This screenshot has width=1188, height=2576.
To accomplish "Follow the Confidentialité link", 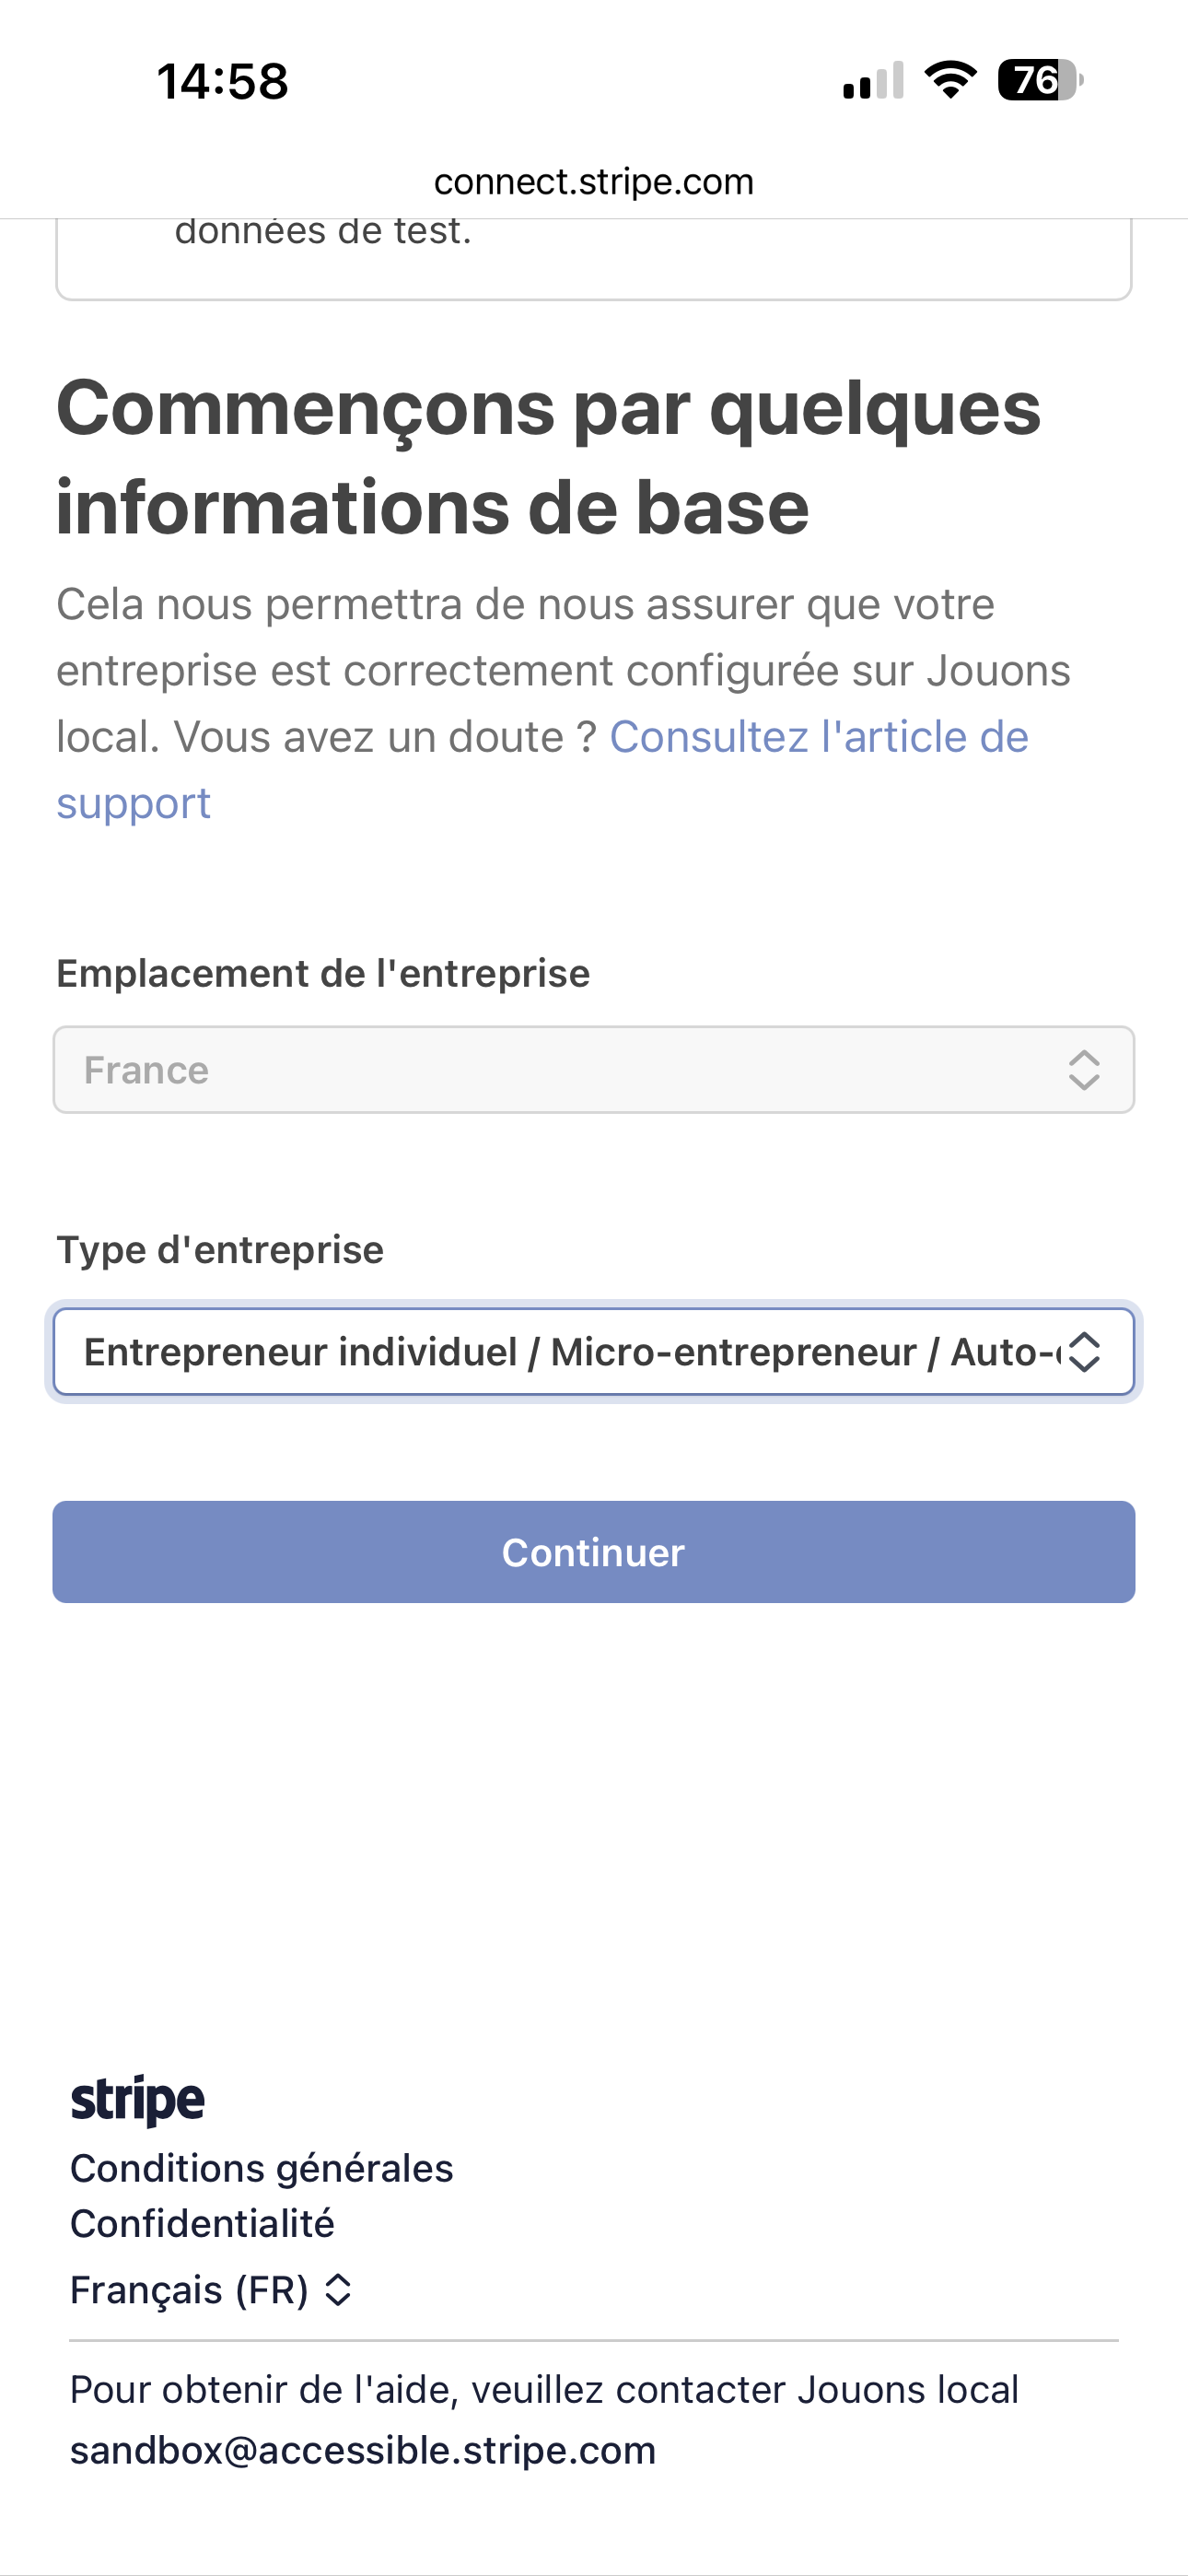I will tap(203, 2223).
